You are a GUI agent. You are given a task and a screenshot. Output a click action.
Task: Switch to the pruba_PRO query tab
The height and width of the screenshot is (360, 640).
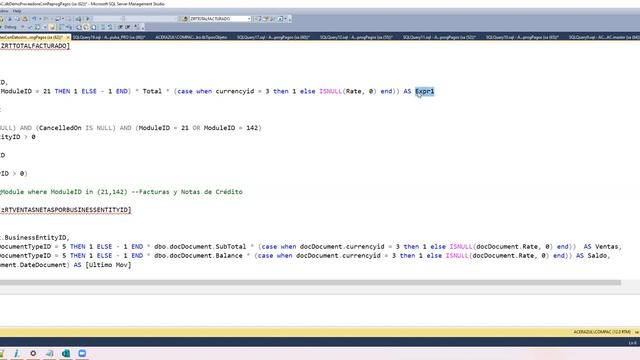tap(109, 37)
